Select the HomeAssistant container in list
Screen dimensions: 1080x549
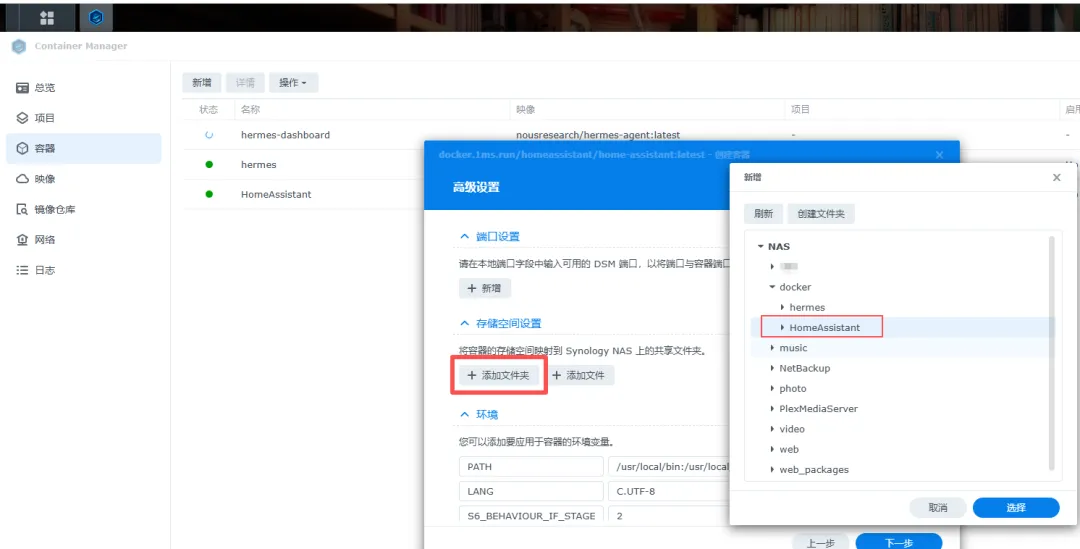coord(276,194)
